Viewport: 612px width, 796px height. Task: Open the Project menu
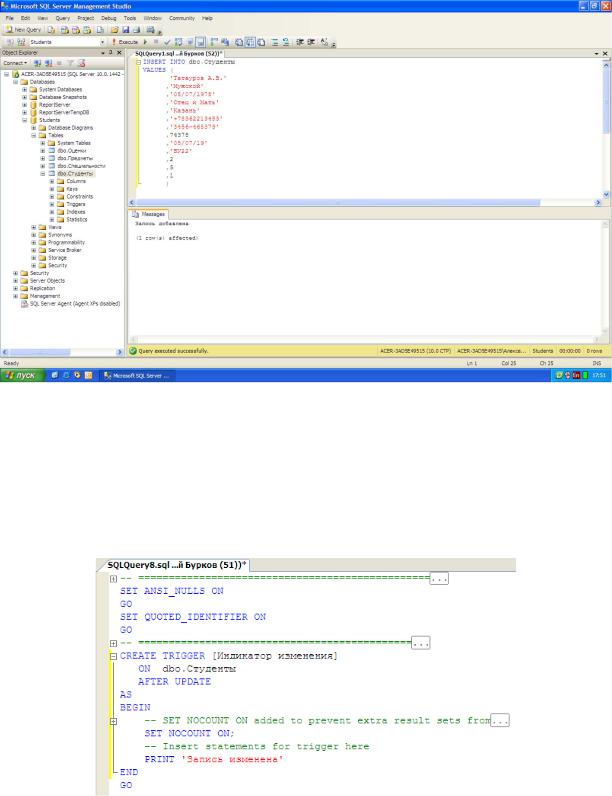click(x=85, y=18)
